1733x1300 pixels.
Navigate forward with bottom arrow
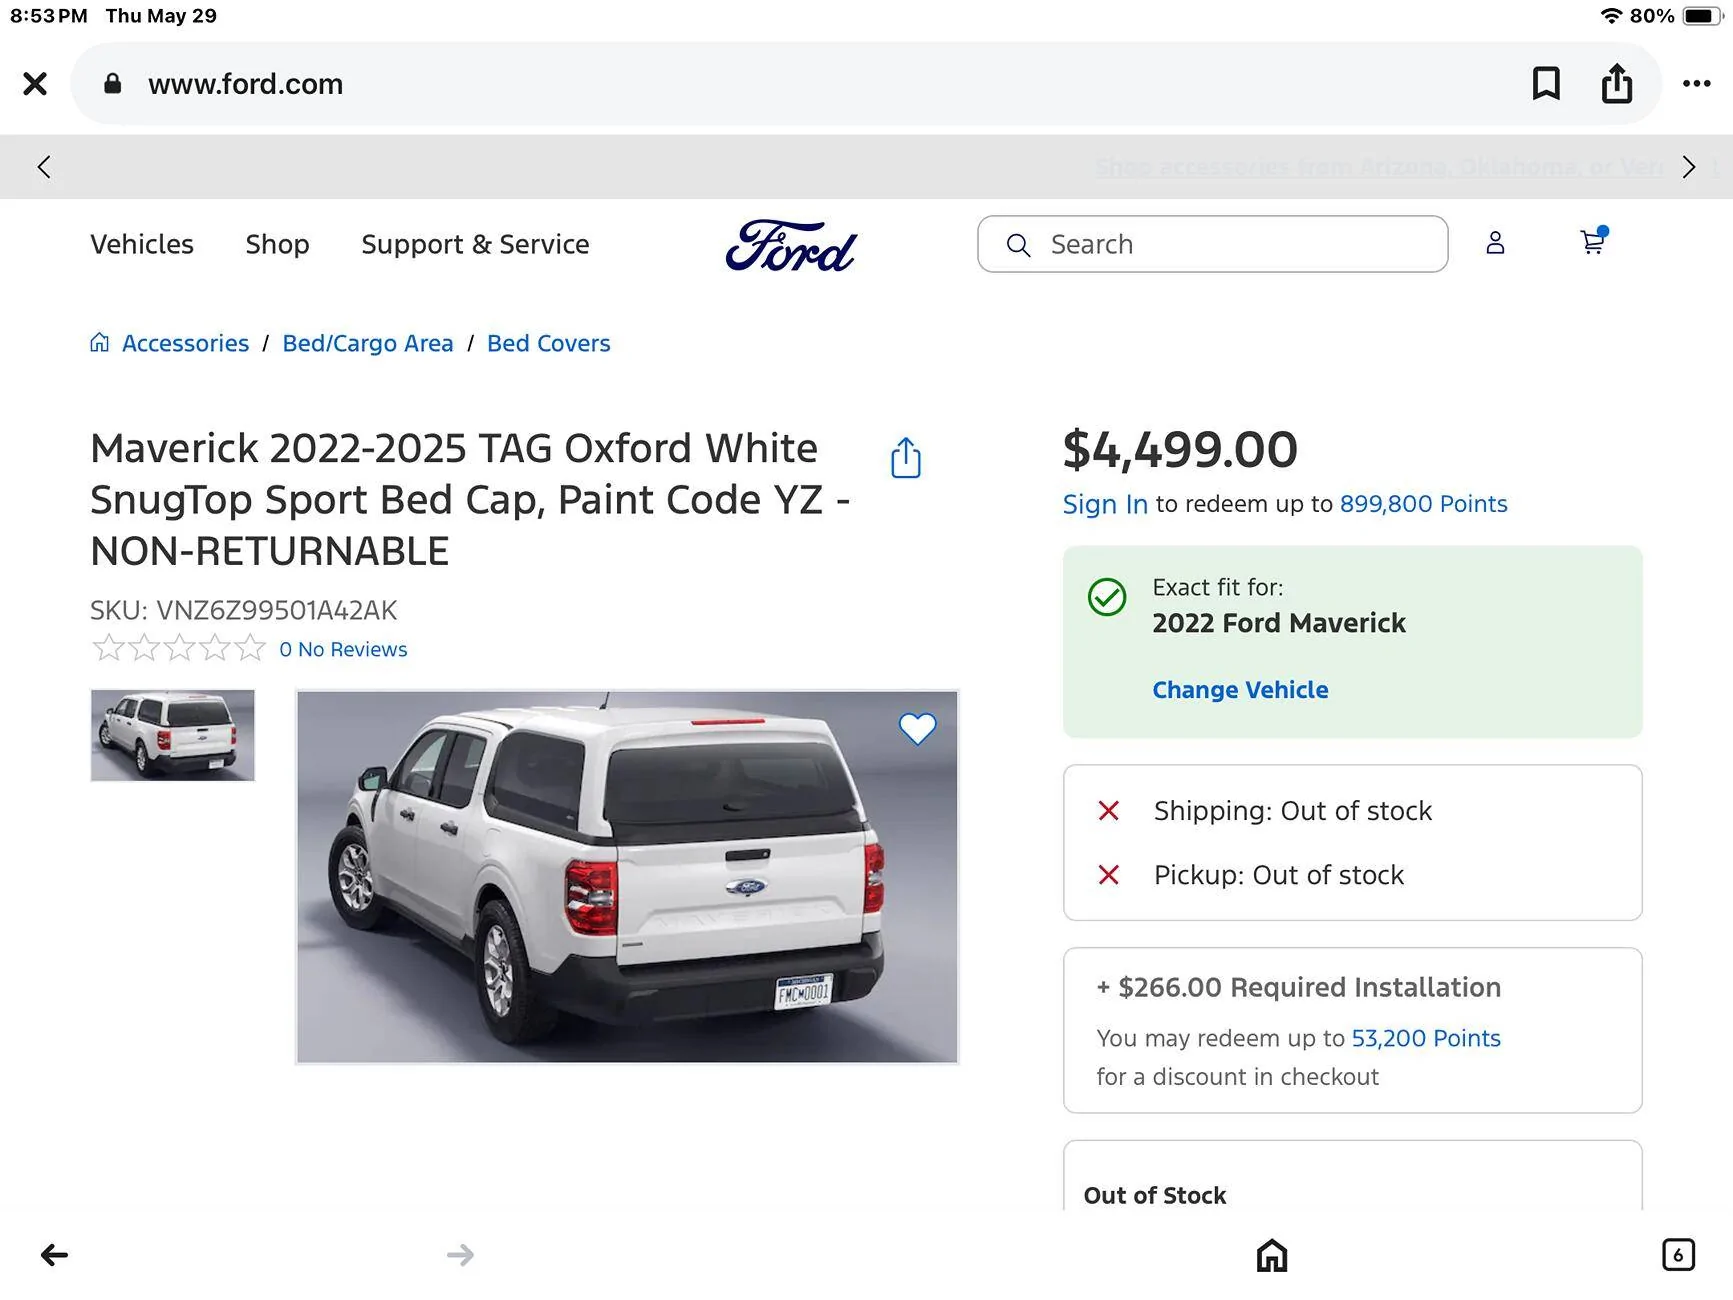point(460,1255)
